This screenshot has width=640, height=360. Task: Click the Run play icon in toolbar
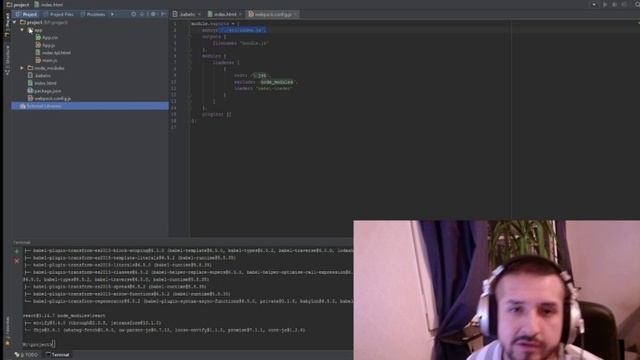605,4
